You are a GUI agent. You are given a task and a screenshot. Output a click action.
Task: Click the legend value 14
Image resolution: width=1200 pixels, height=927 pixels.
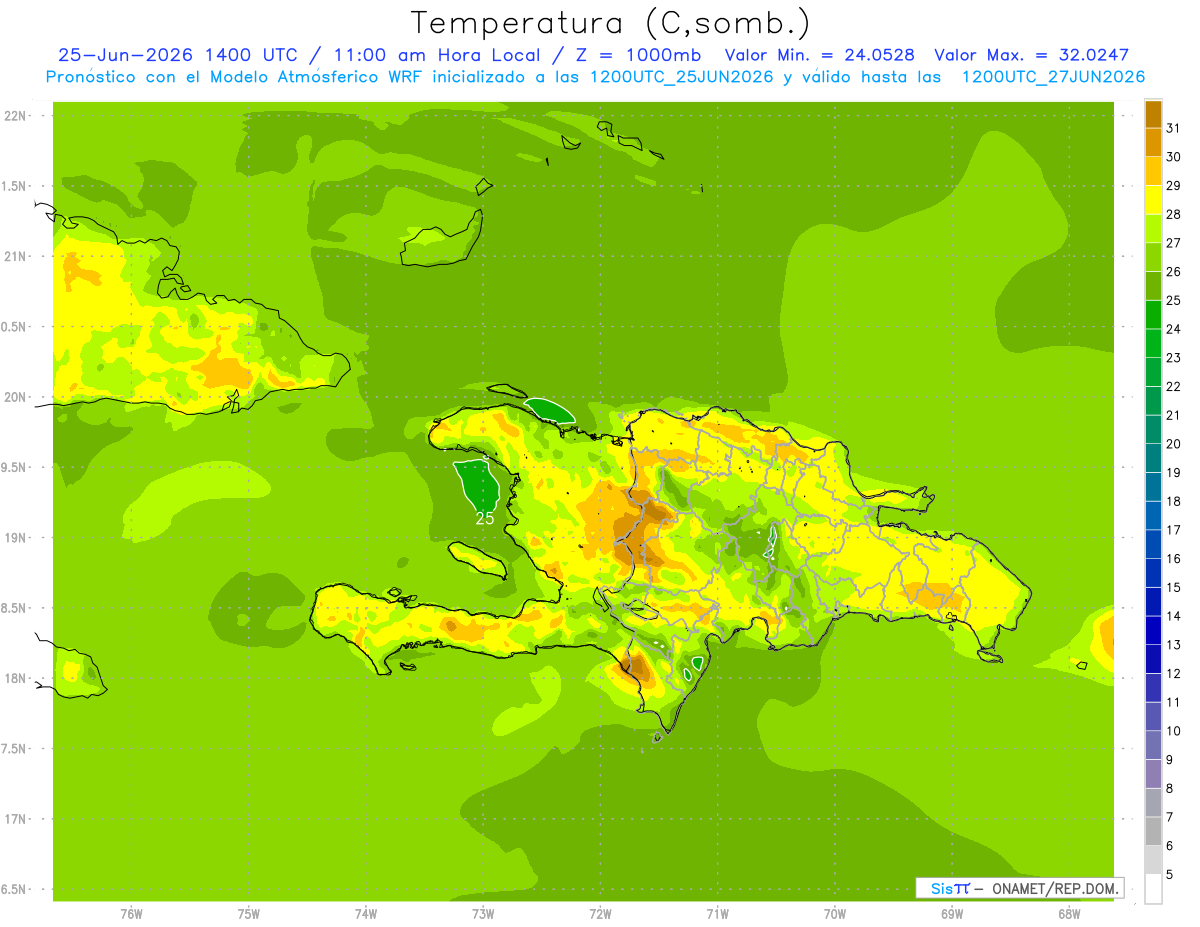(x=1174, y=616)
